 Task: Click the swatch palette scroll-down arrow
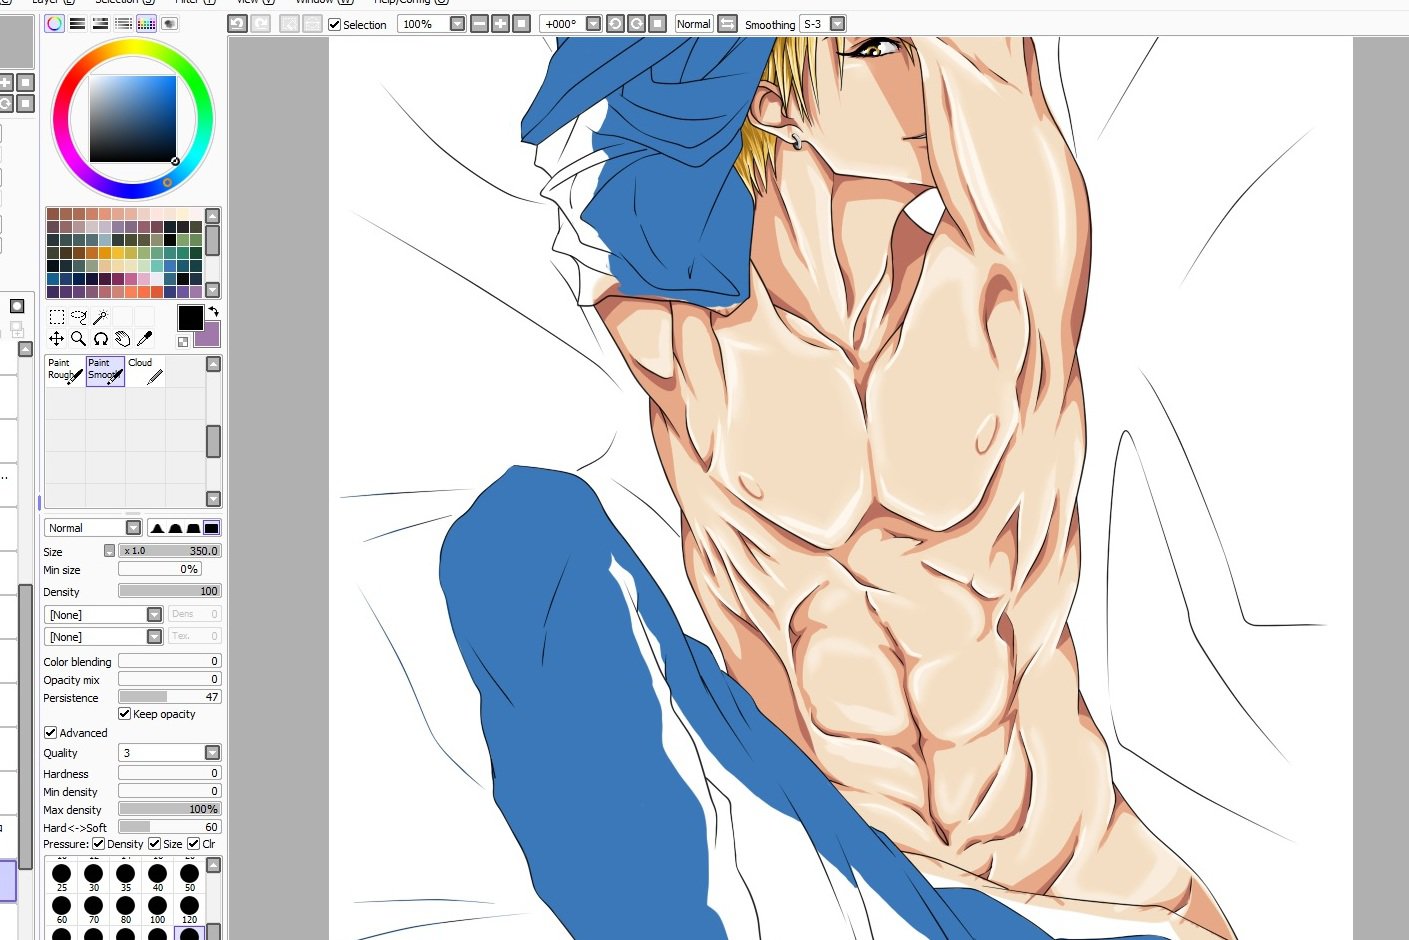(x=212, y=290)
